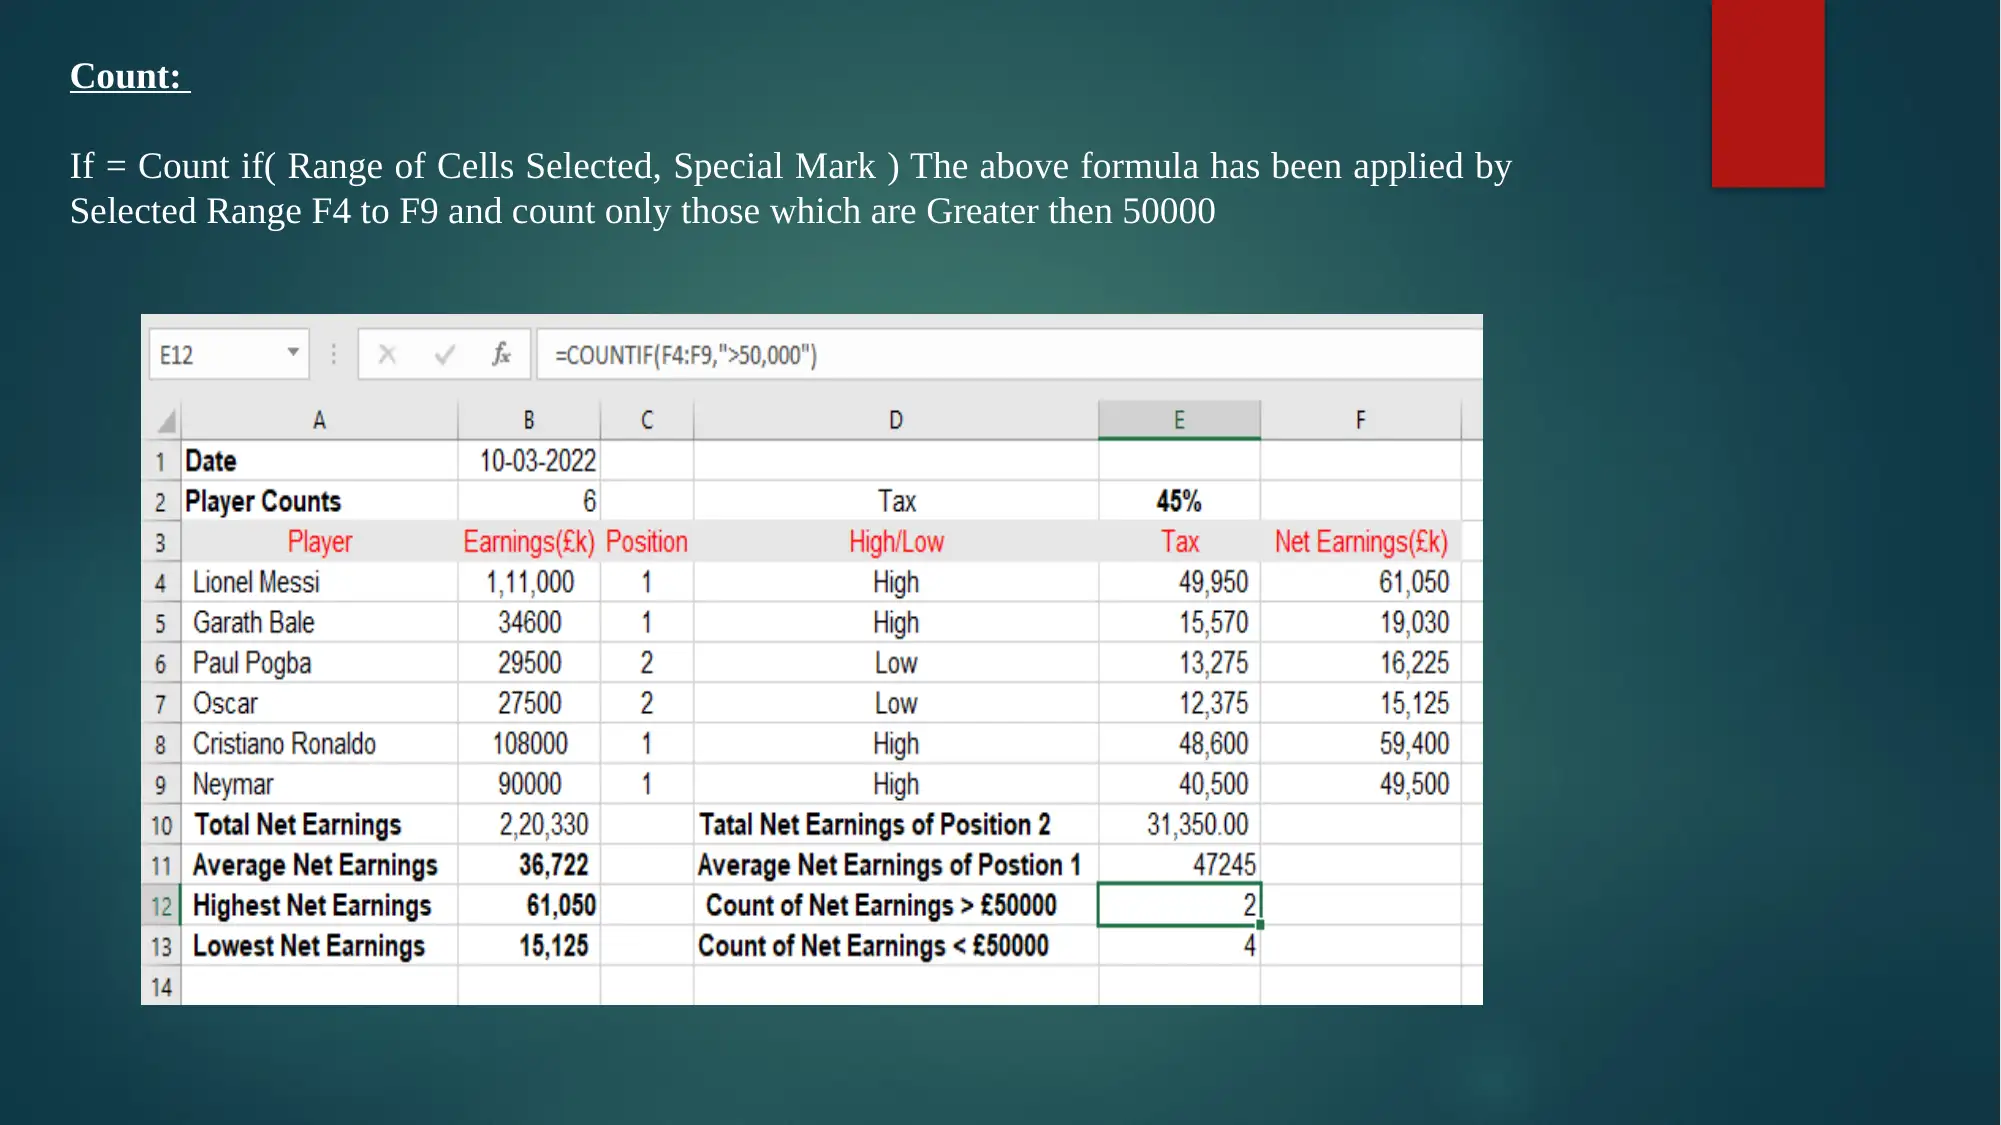Click the total value 2,20,330

click(x=529, y=825)
